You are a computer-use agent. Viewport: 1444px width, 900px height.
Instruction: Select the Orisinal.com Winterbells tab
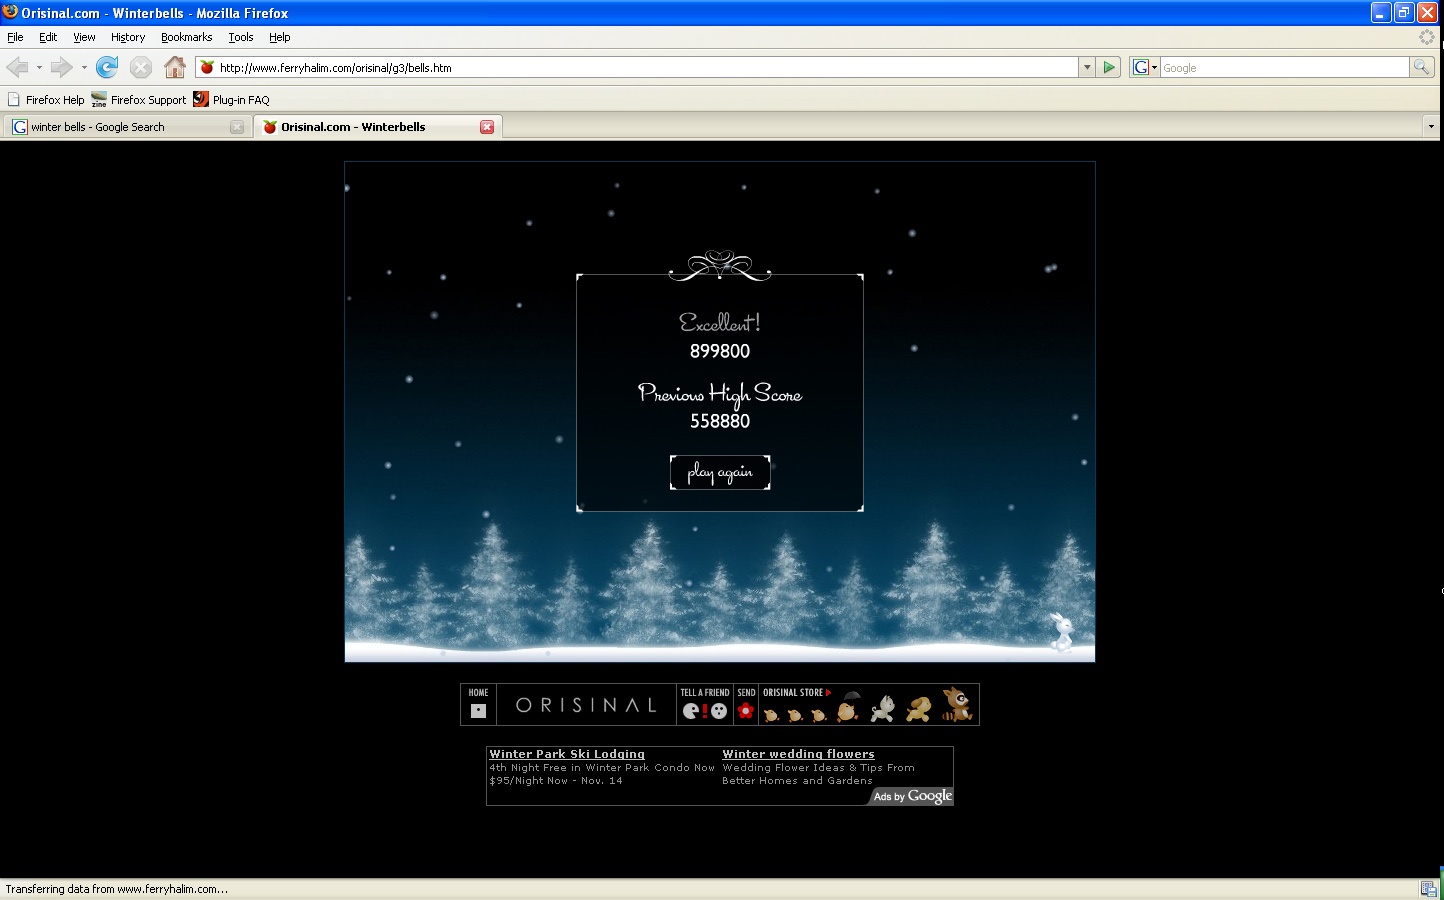(378, 127)
